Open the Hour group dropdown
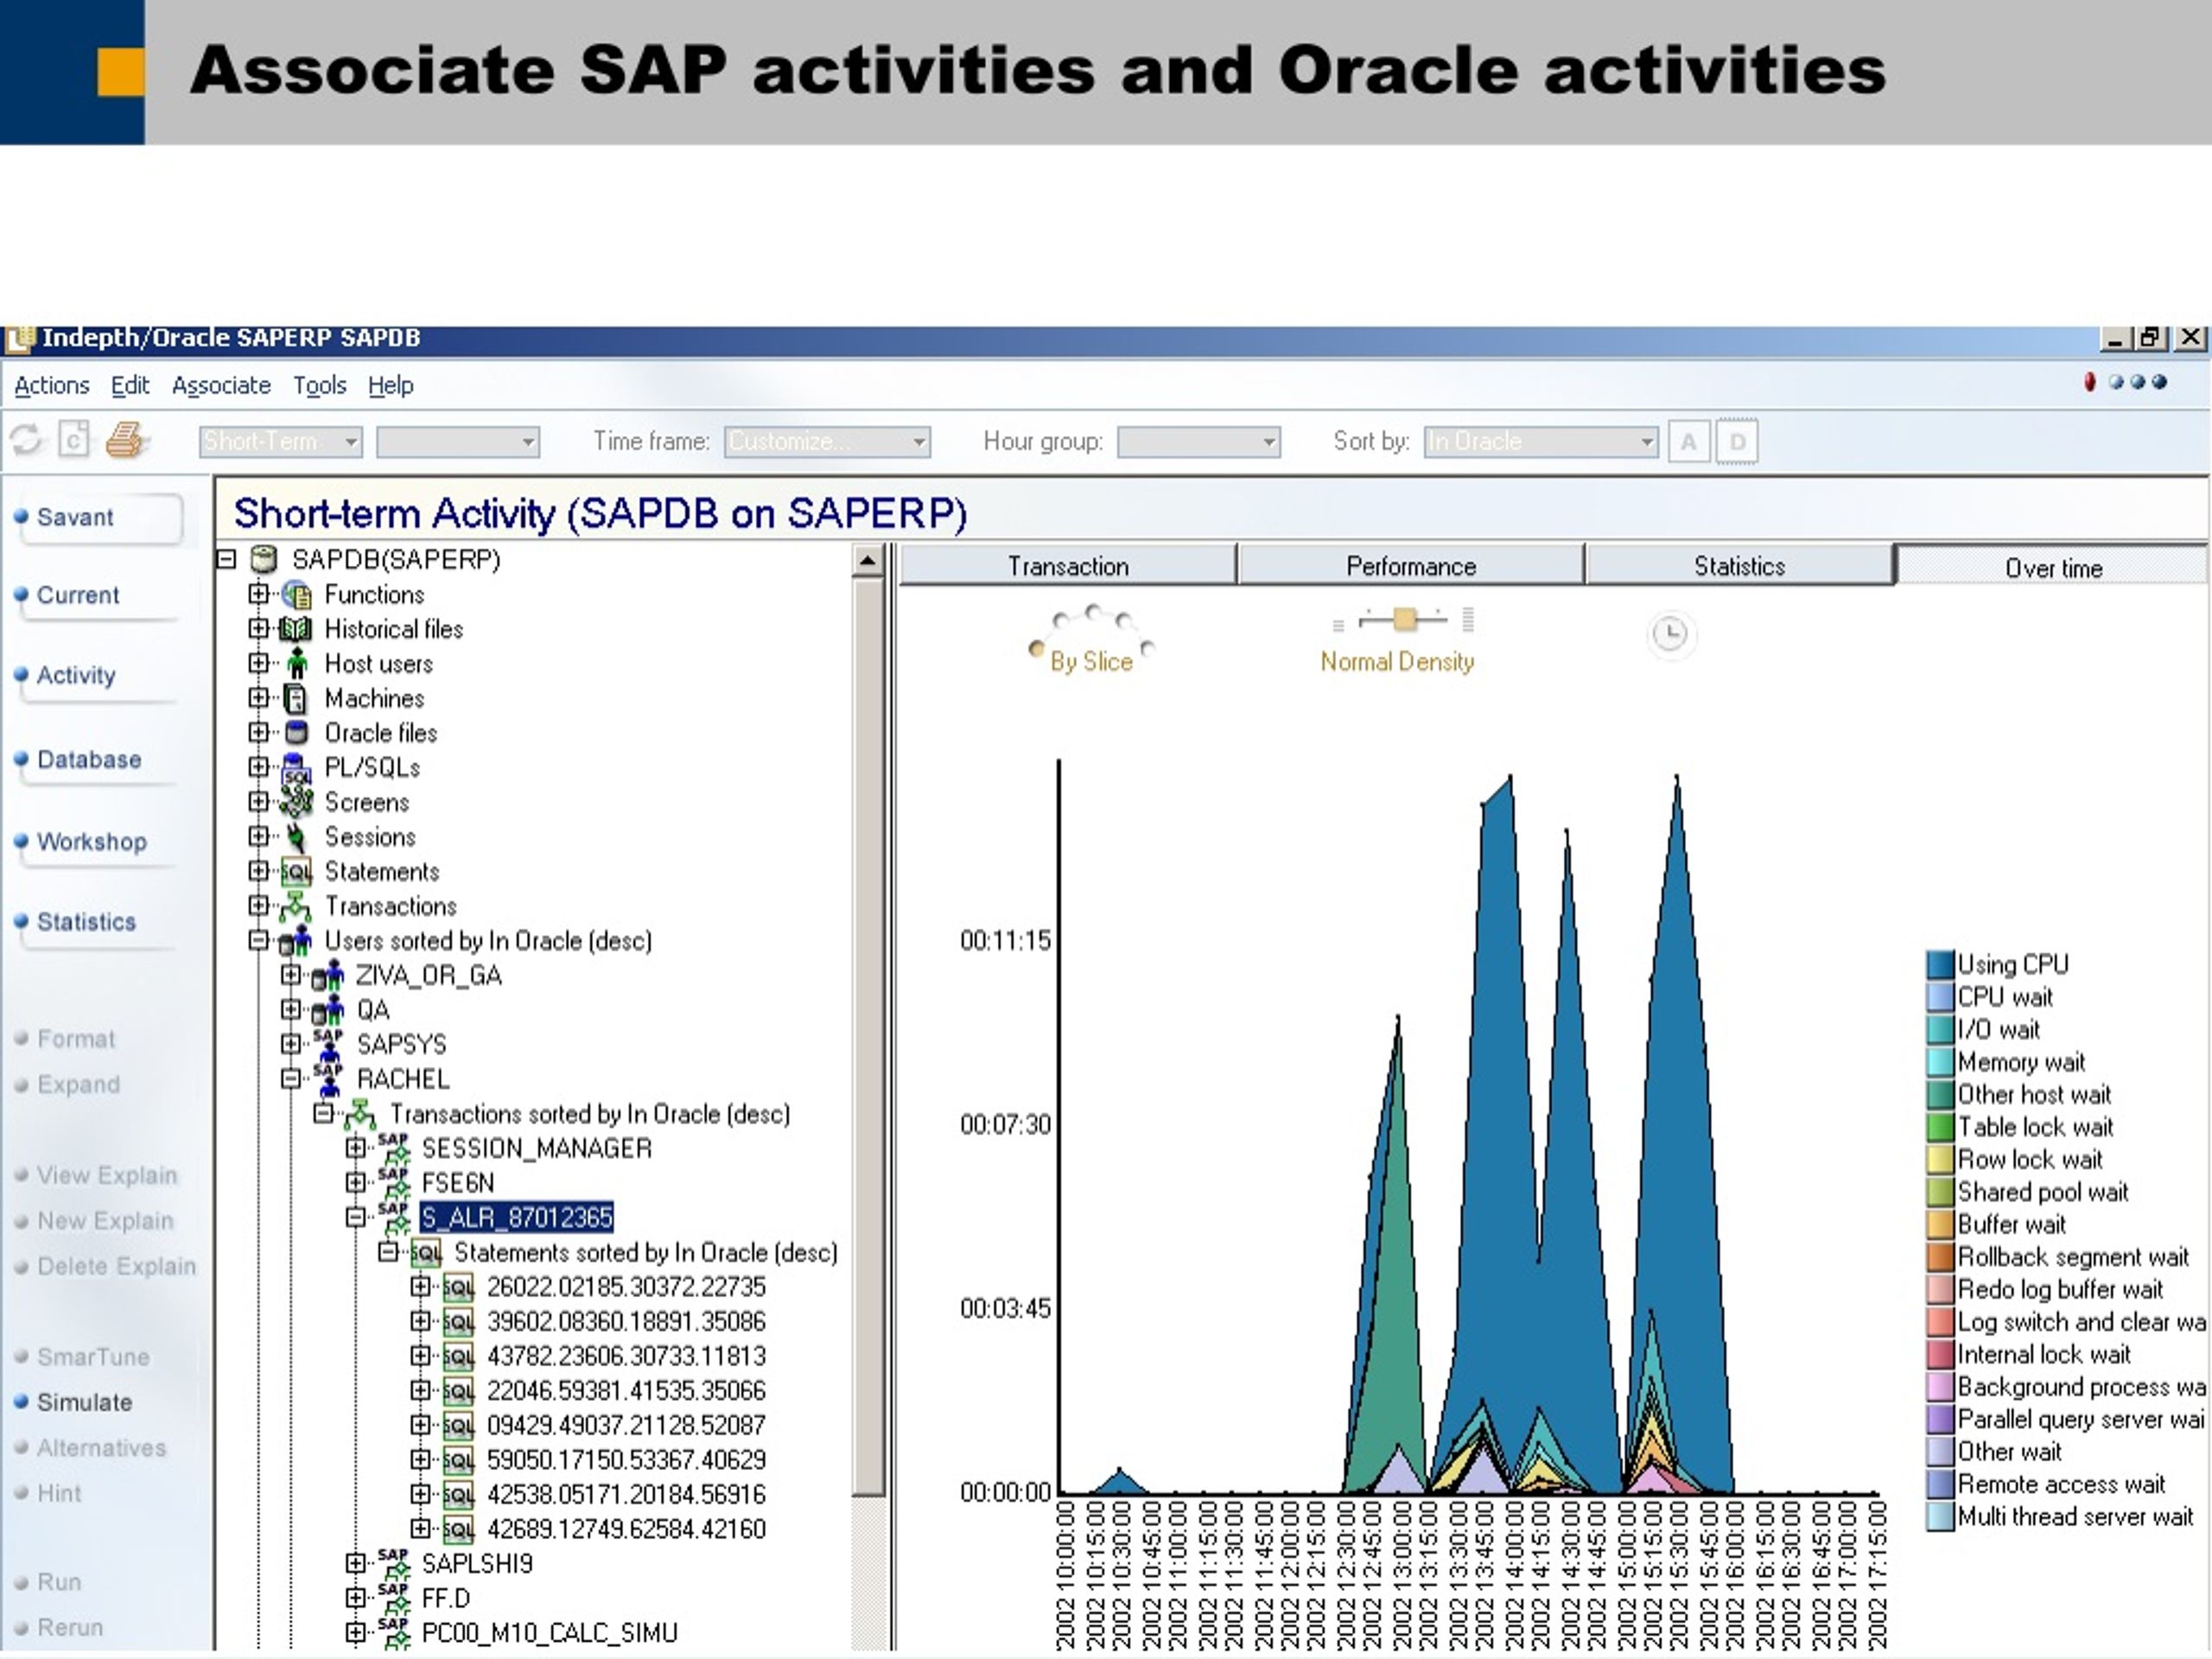Screen dimensions: 2212x1659 (1198, 441)
